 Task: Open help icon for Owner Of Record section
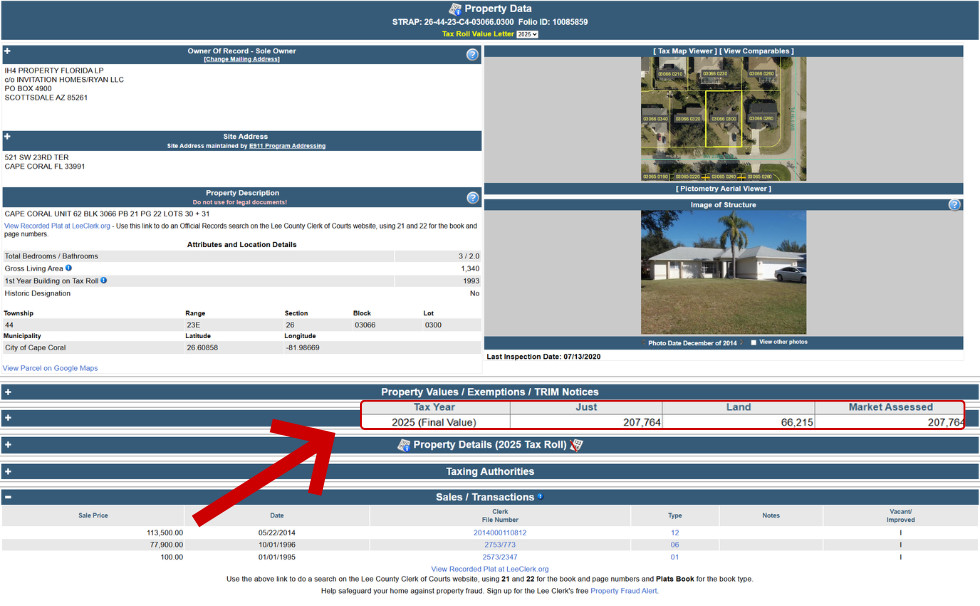472,55
